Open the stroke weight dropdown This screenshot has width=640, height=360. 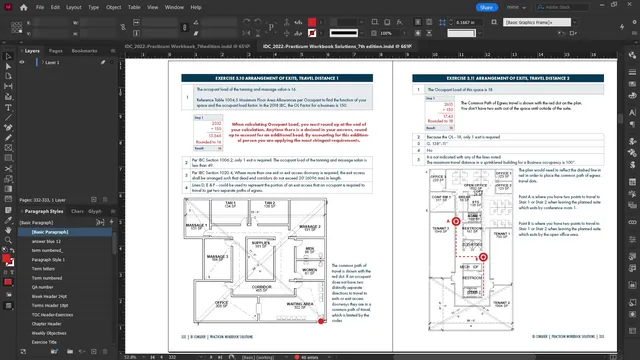362,22
